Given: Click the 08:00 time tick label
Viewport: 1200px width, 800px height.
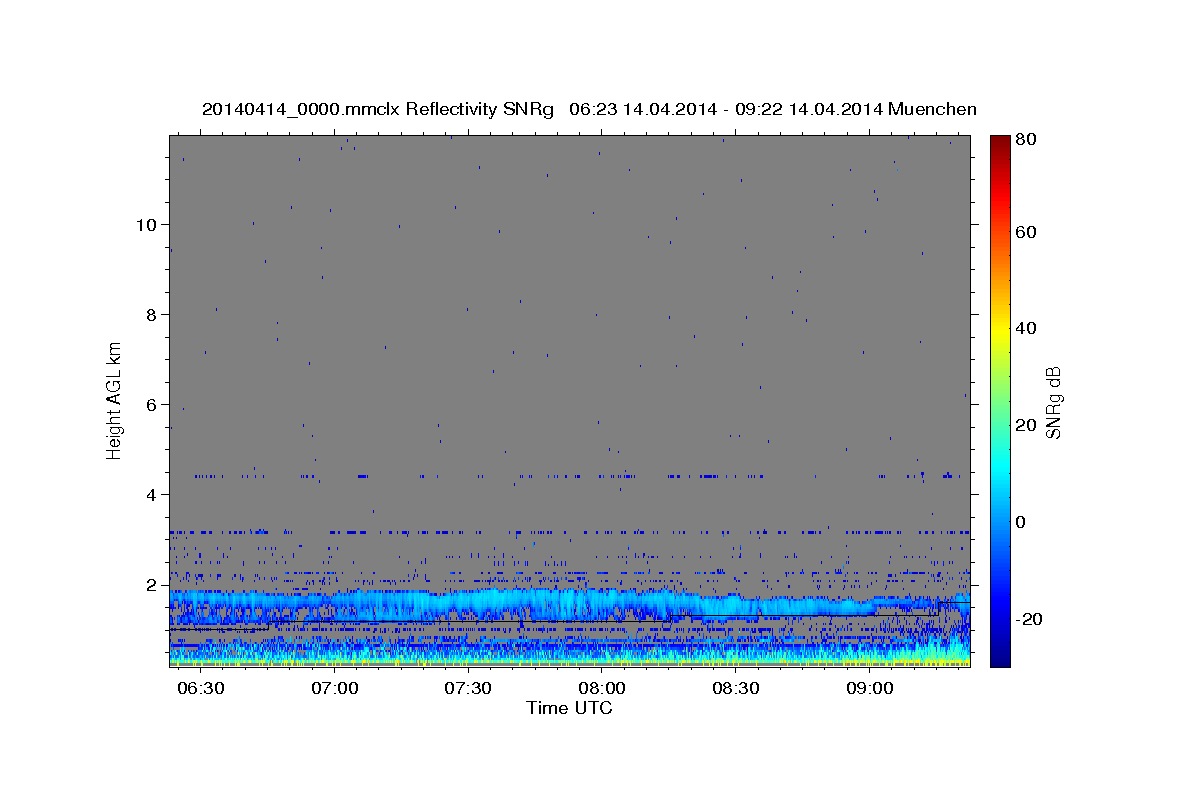Looking at the screenshot, I should coord(602,689).
